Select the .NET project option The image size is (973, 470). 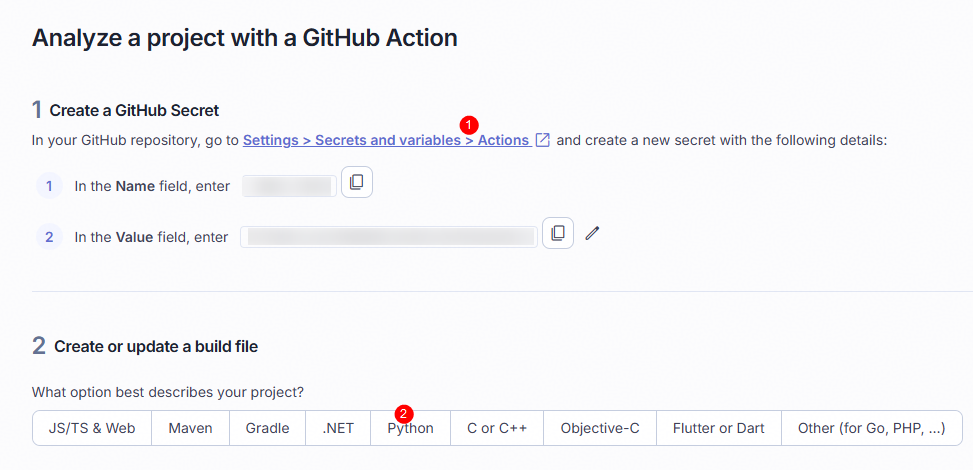coord(338,428)
